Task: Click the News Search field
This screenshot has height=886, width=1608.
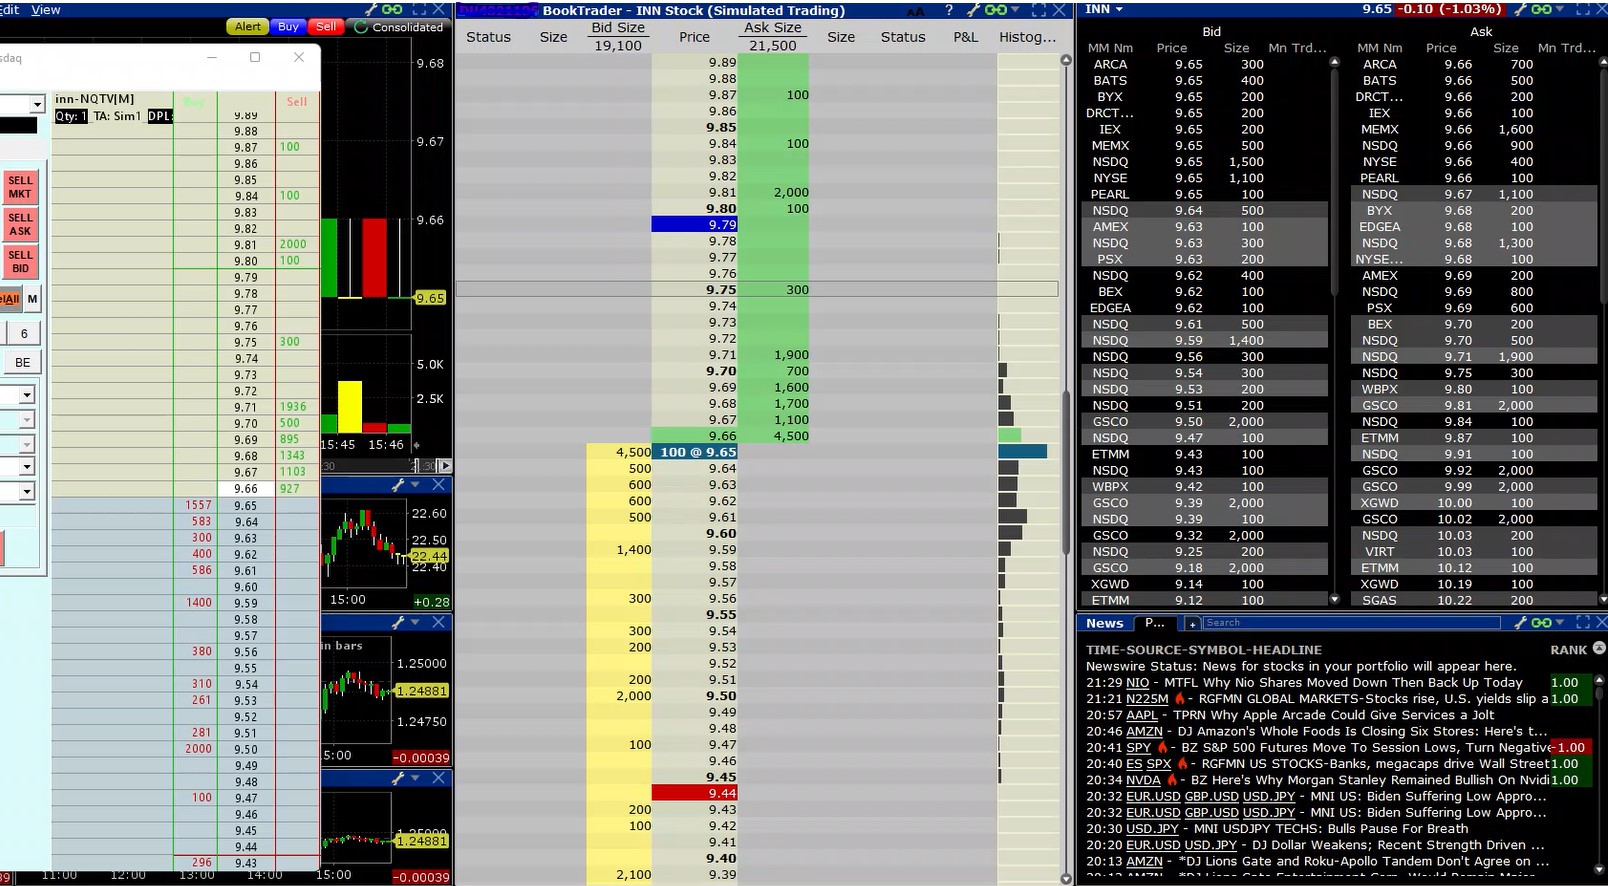Action: point(1351,623)
